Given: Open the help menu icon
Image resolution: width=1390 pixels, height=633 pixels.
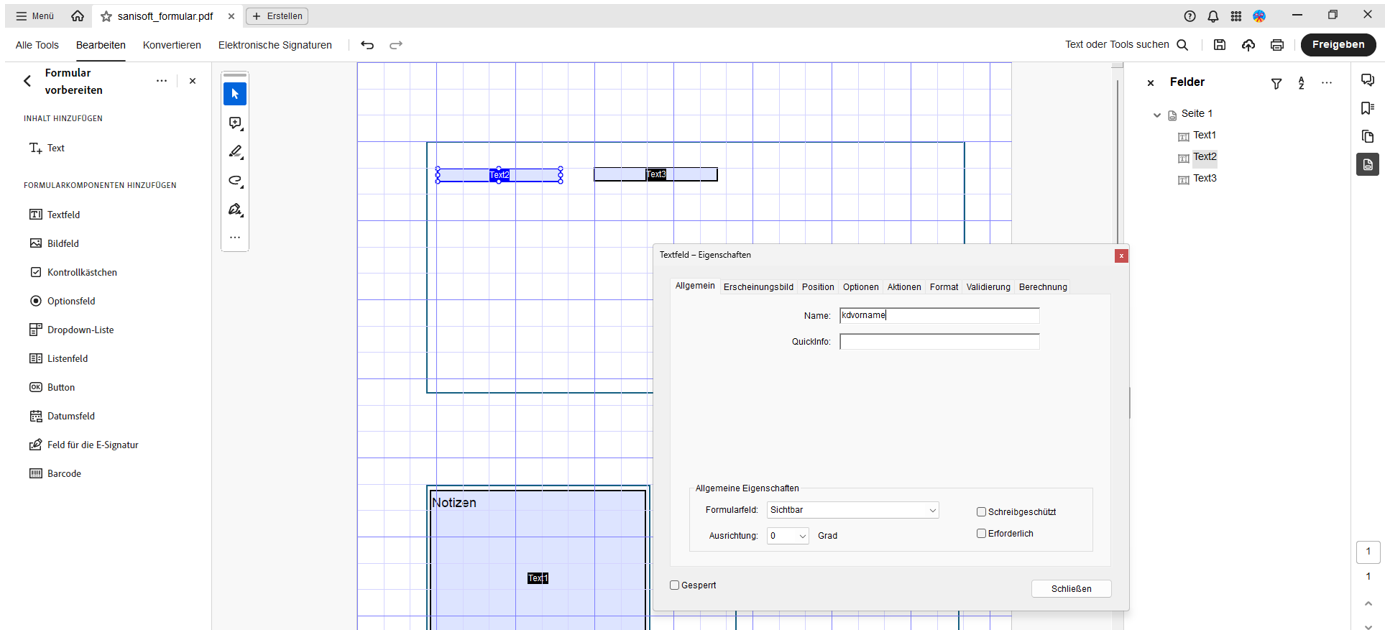Looking at the screenshot, I should point(1190,16).
